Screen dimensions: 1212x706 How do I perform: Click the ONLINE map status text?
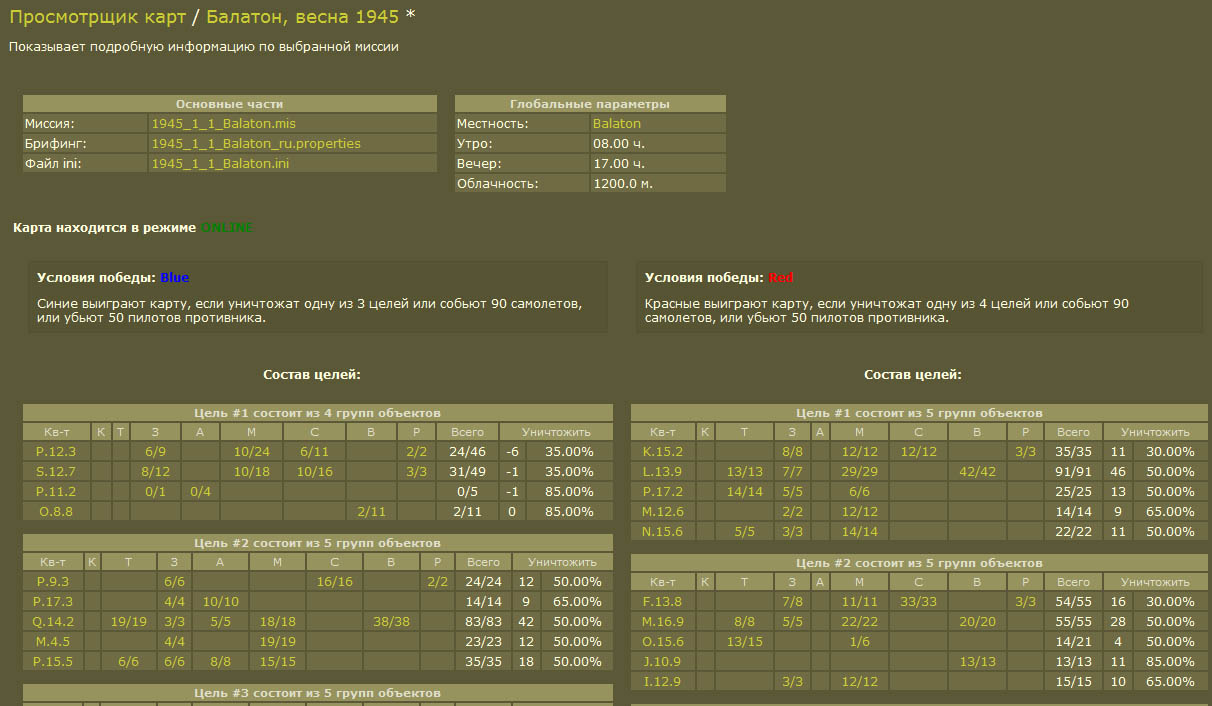227,228
